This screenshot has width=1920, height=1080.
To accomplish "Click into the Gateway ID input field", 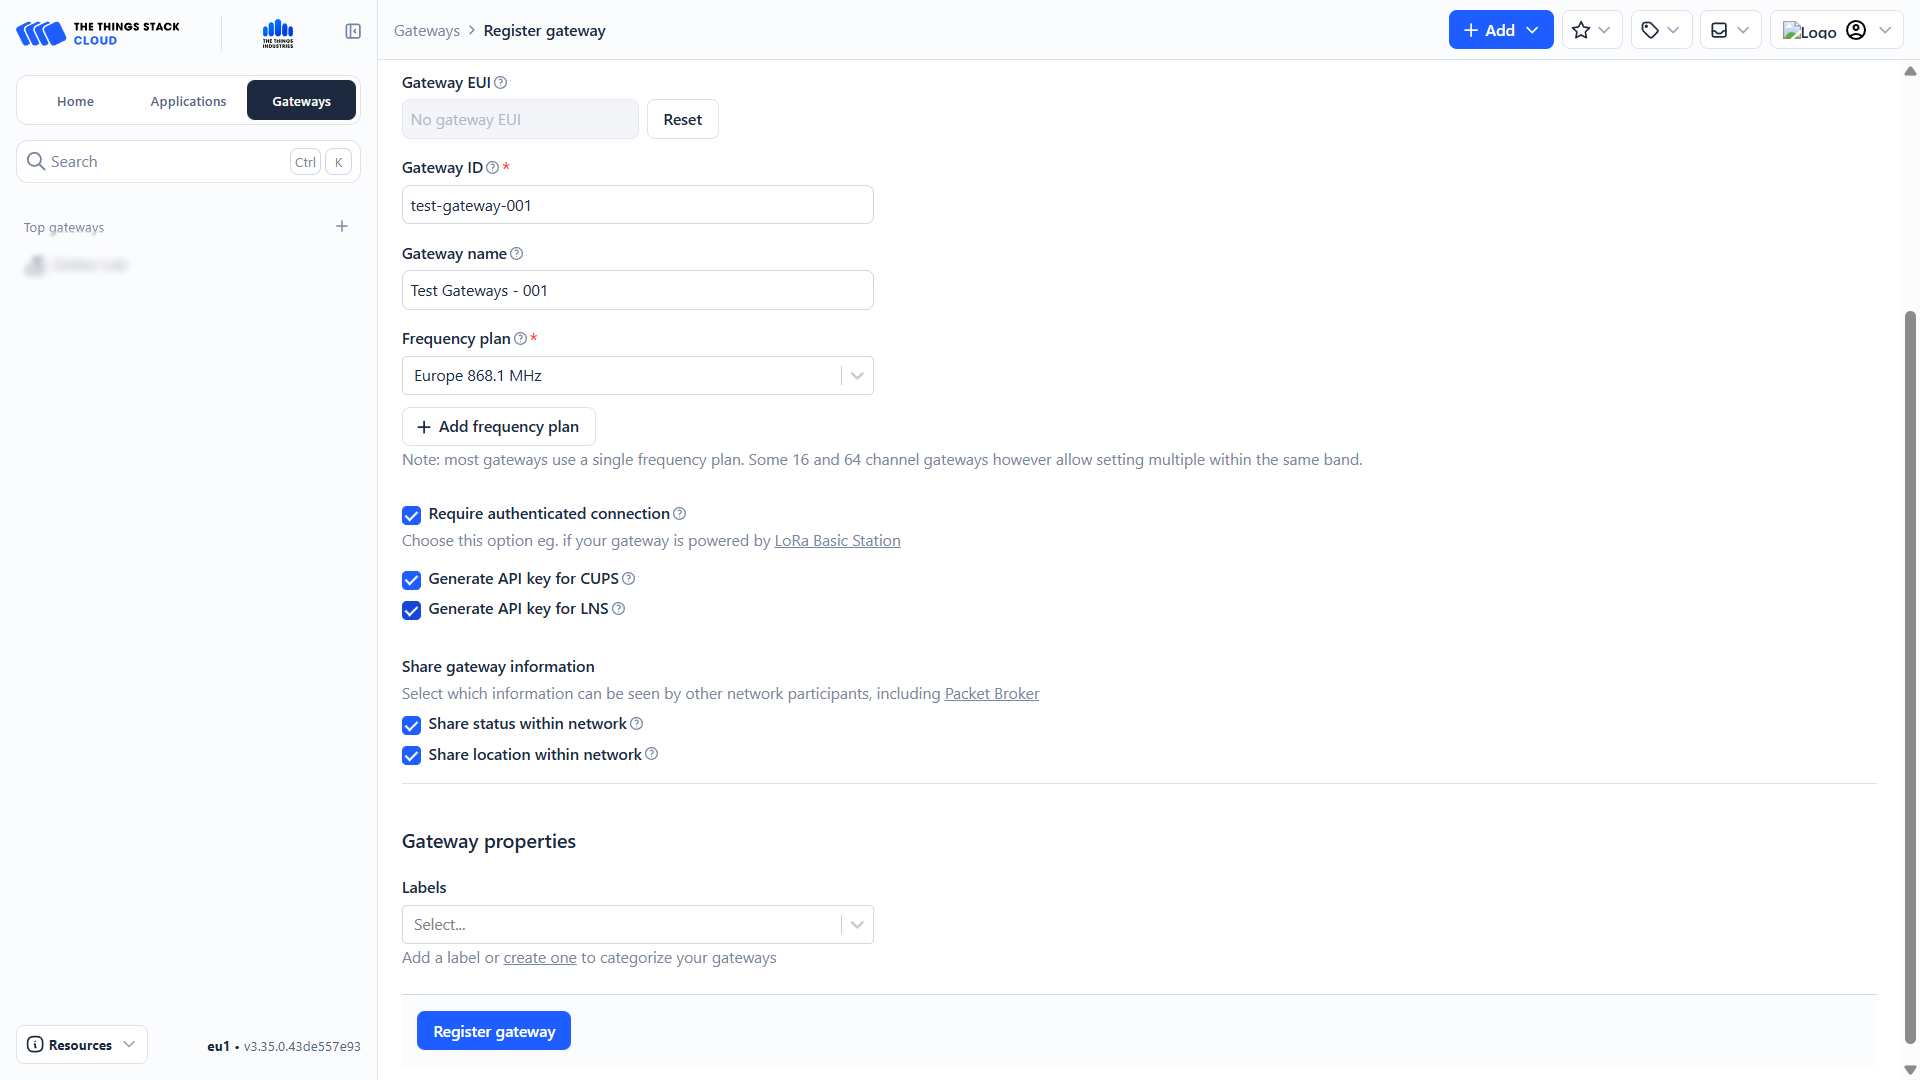I will point(637,205).
